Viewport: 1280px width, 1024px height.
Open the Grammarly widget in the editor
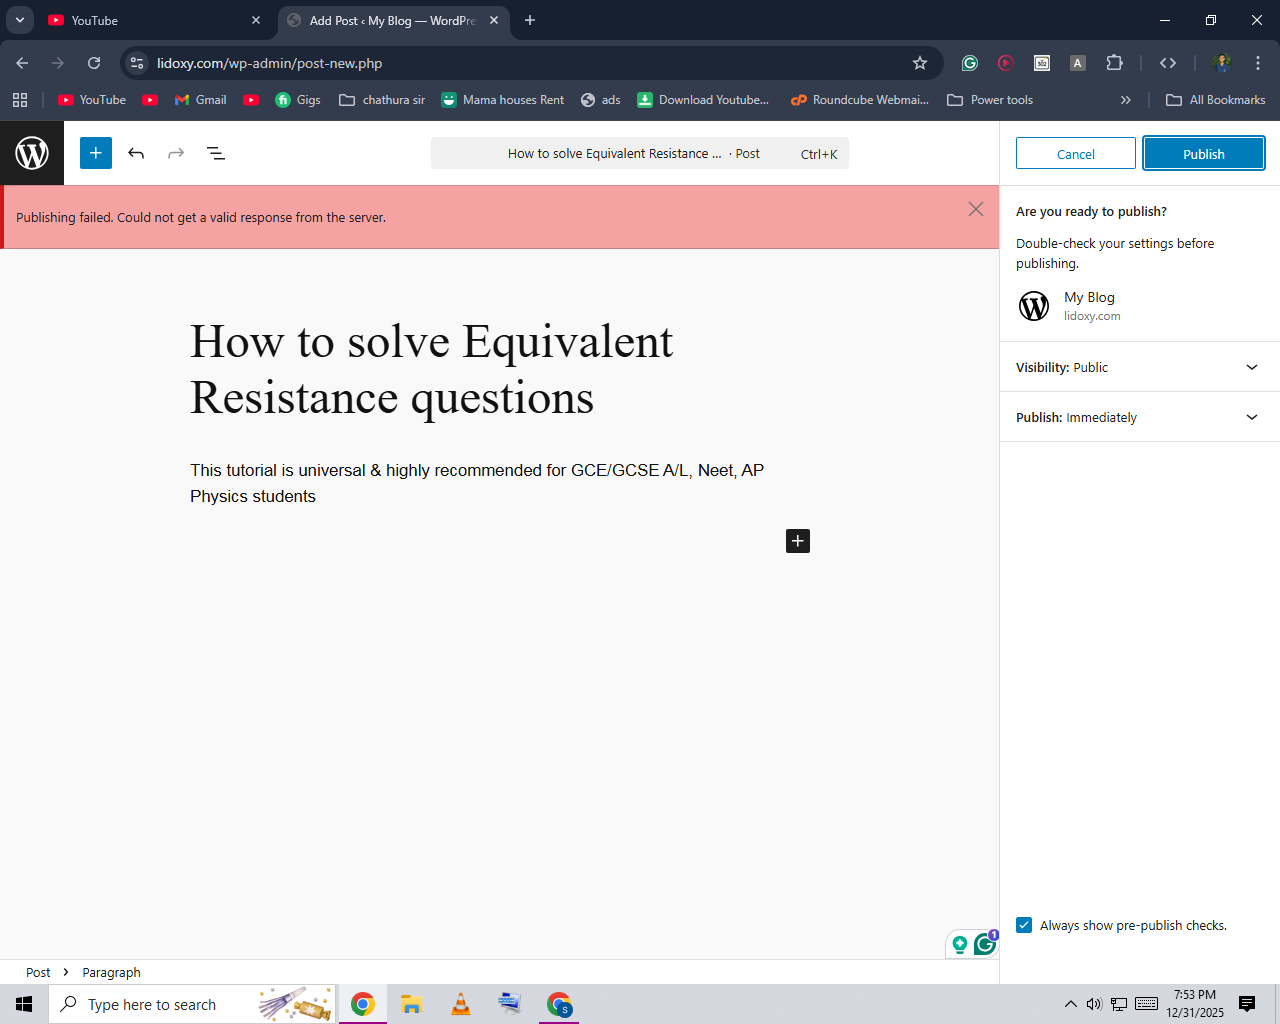pos(985,943)
